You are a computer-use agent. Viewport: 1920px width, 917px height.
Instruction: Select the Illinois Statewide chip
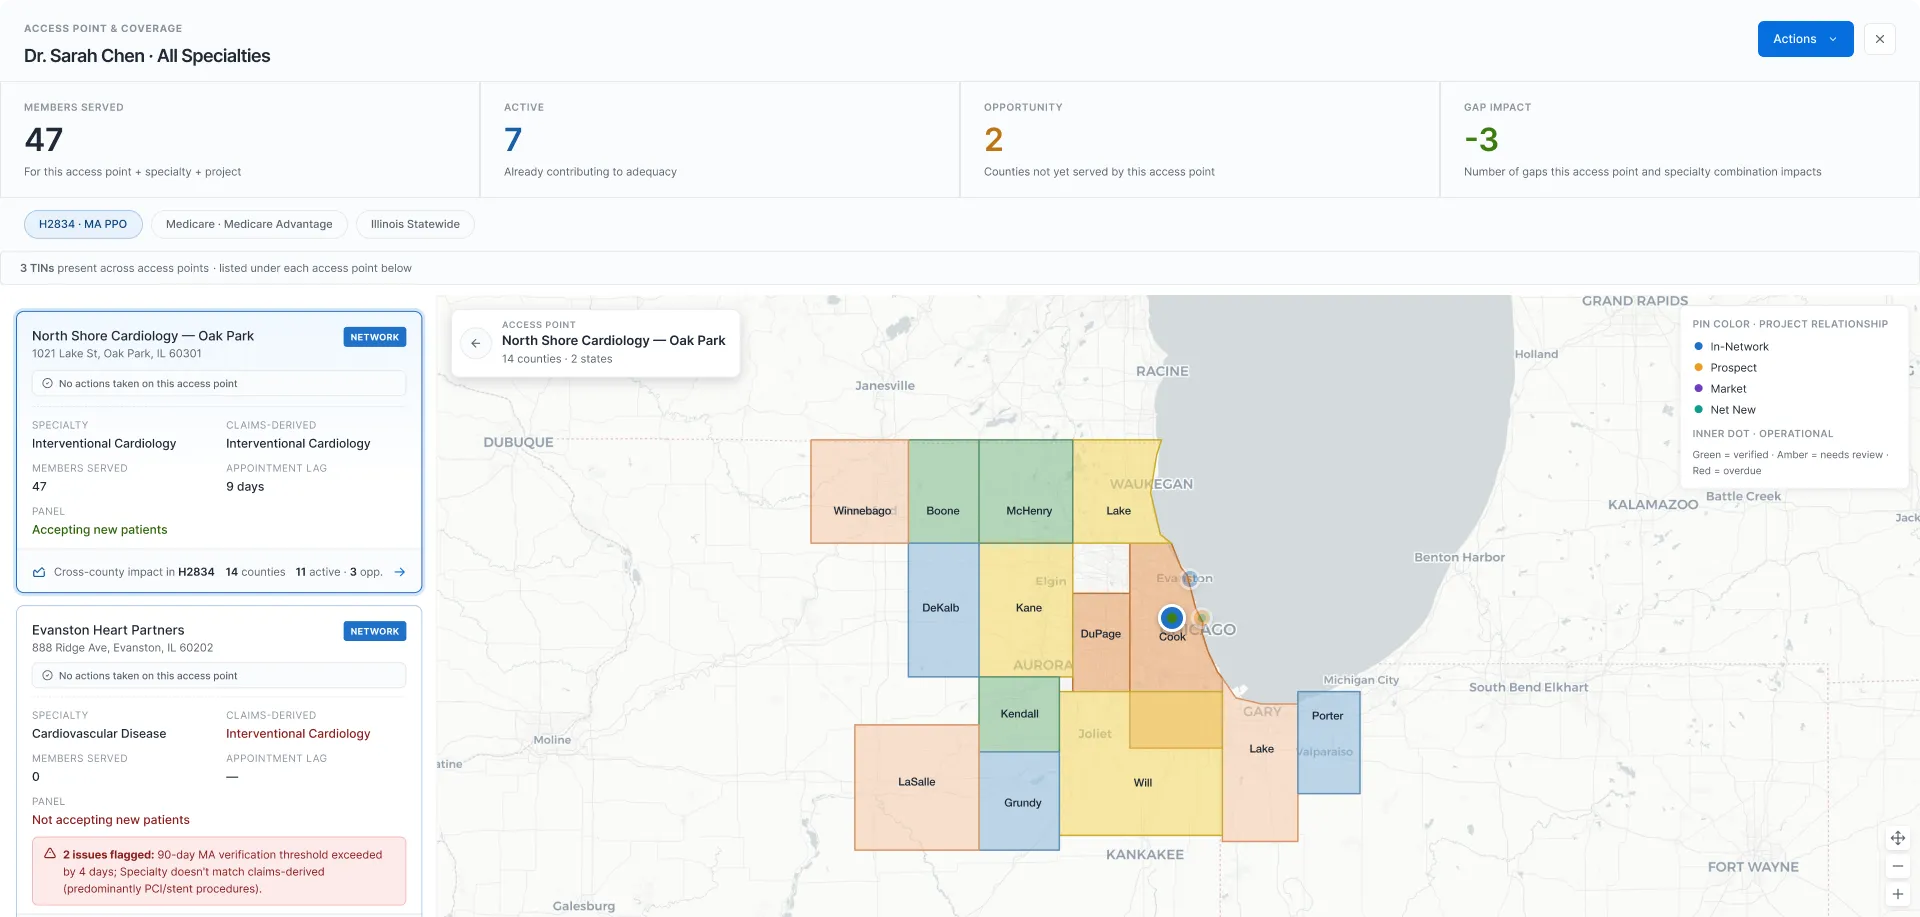tap(415, 224)
